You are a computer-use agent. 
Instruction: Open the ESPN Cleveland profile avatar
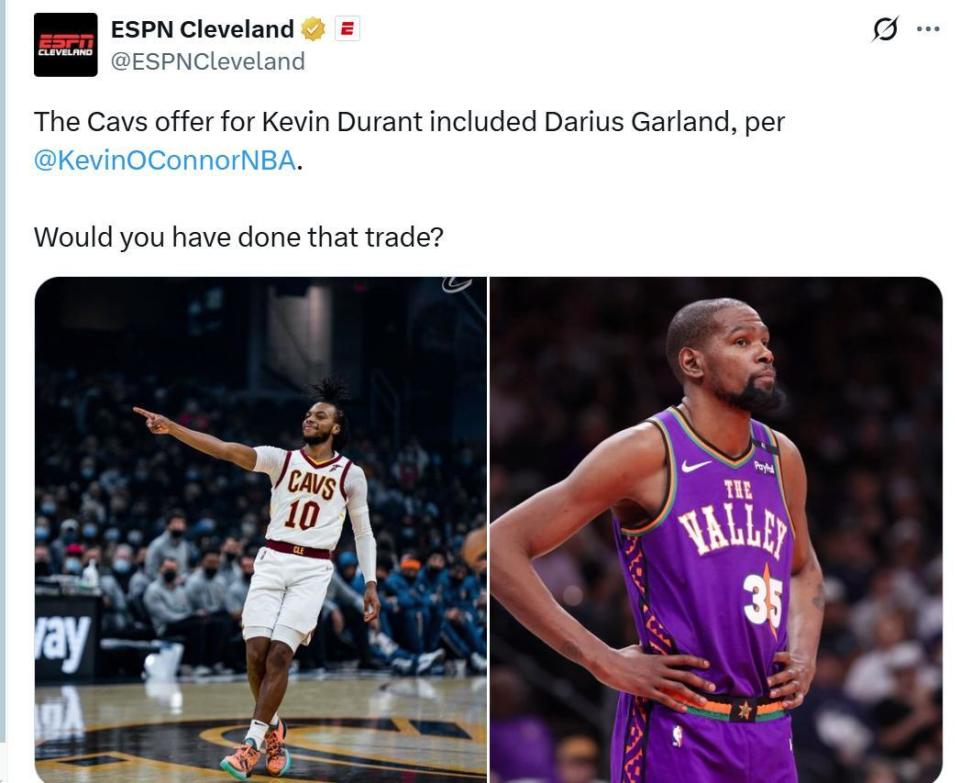[66, 45]
